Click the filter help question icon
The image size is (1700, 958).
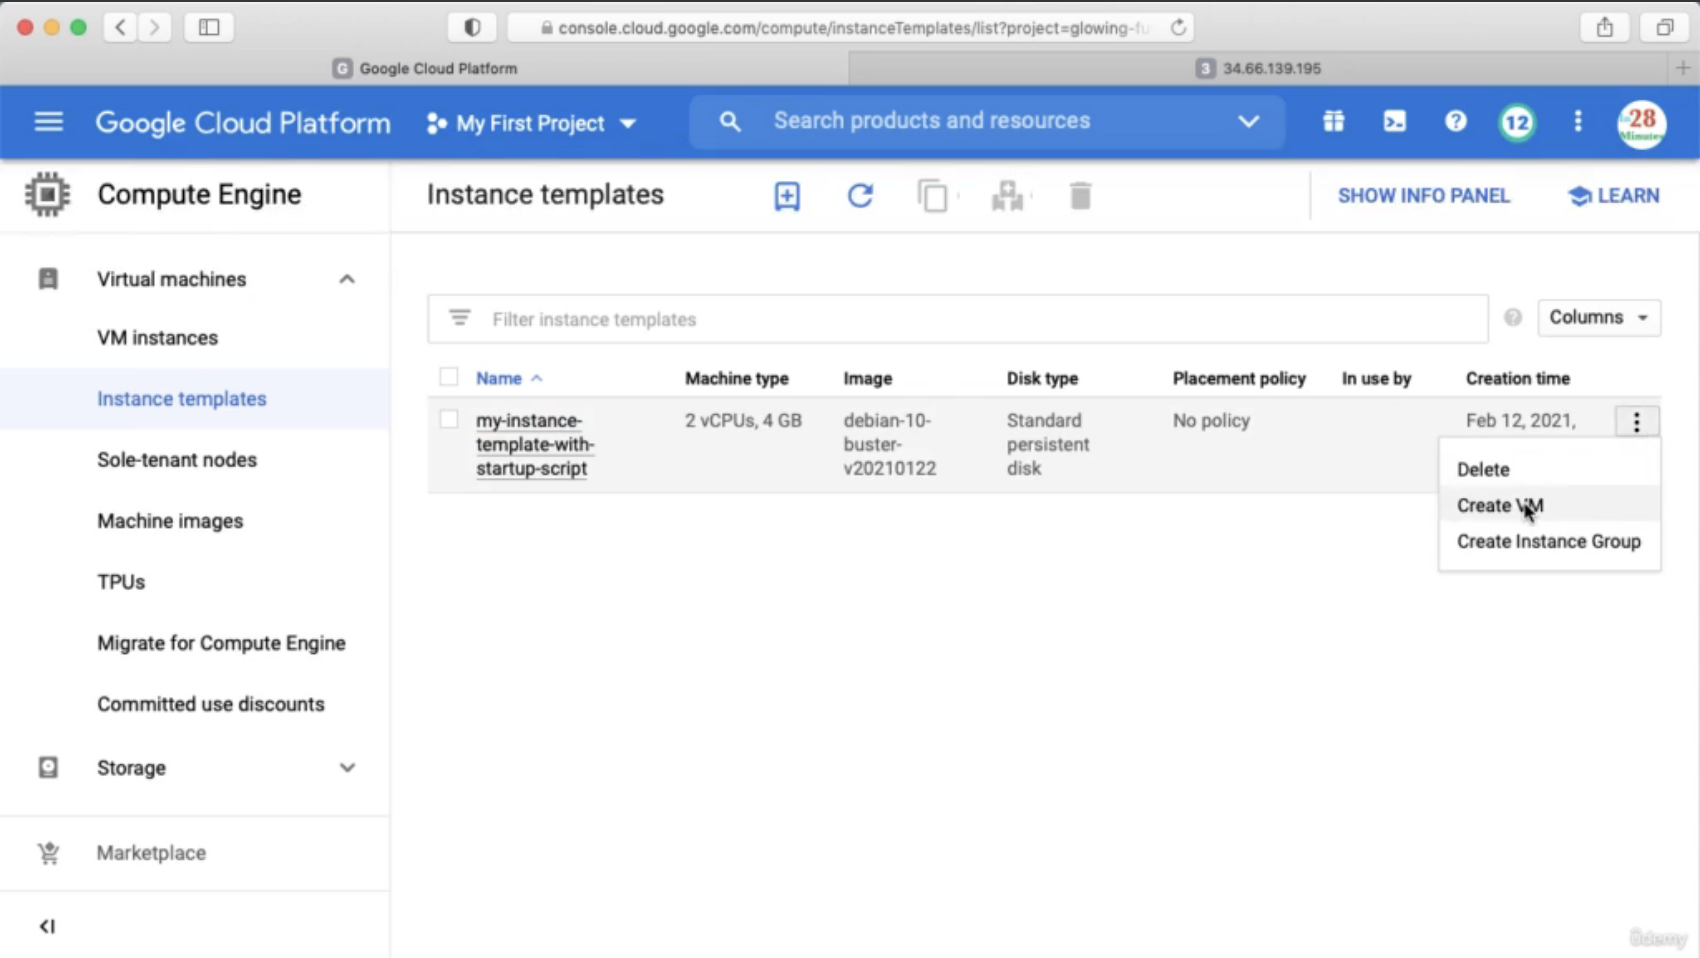(x=1512, y=318)
